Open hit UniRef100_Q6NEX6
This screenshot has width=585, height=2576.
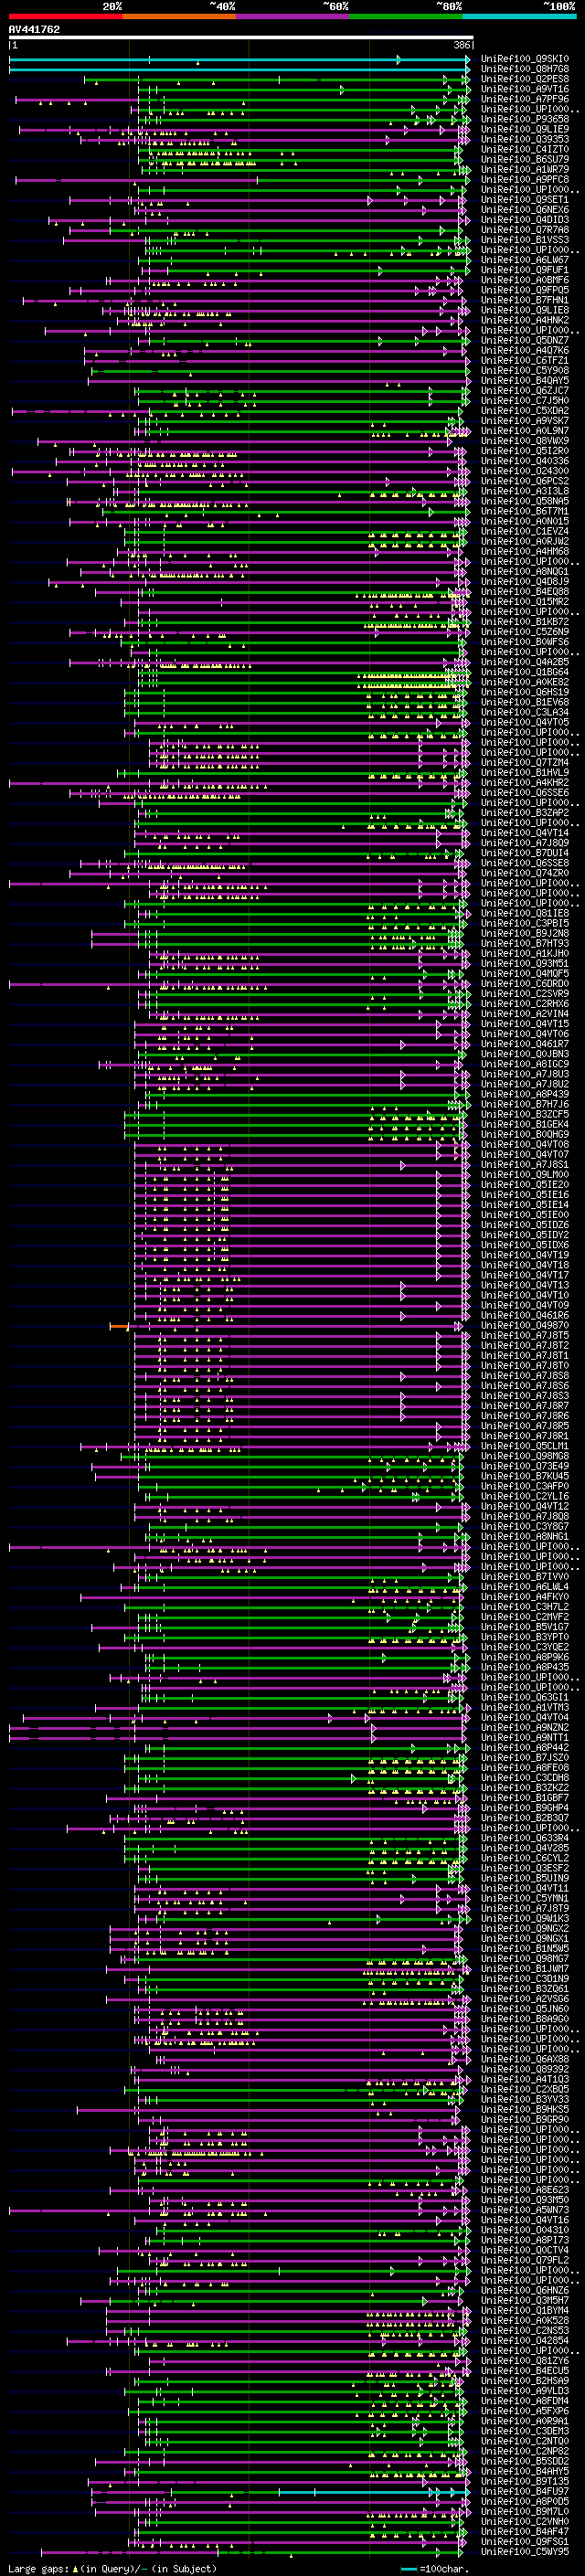pos(525,210)
